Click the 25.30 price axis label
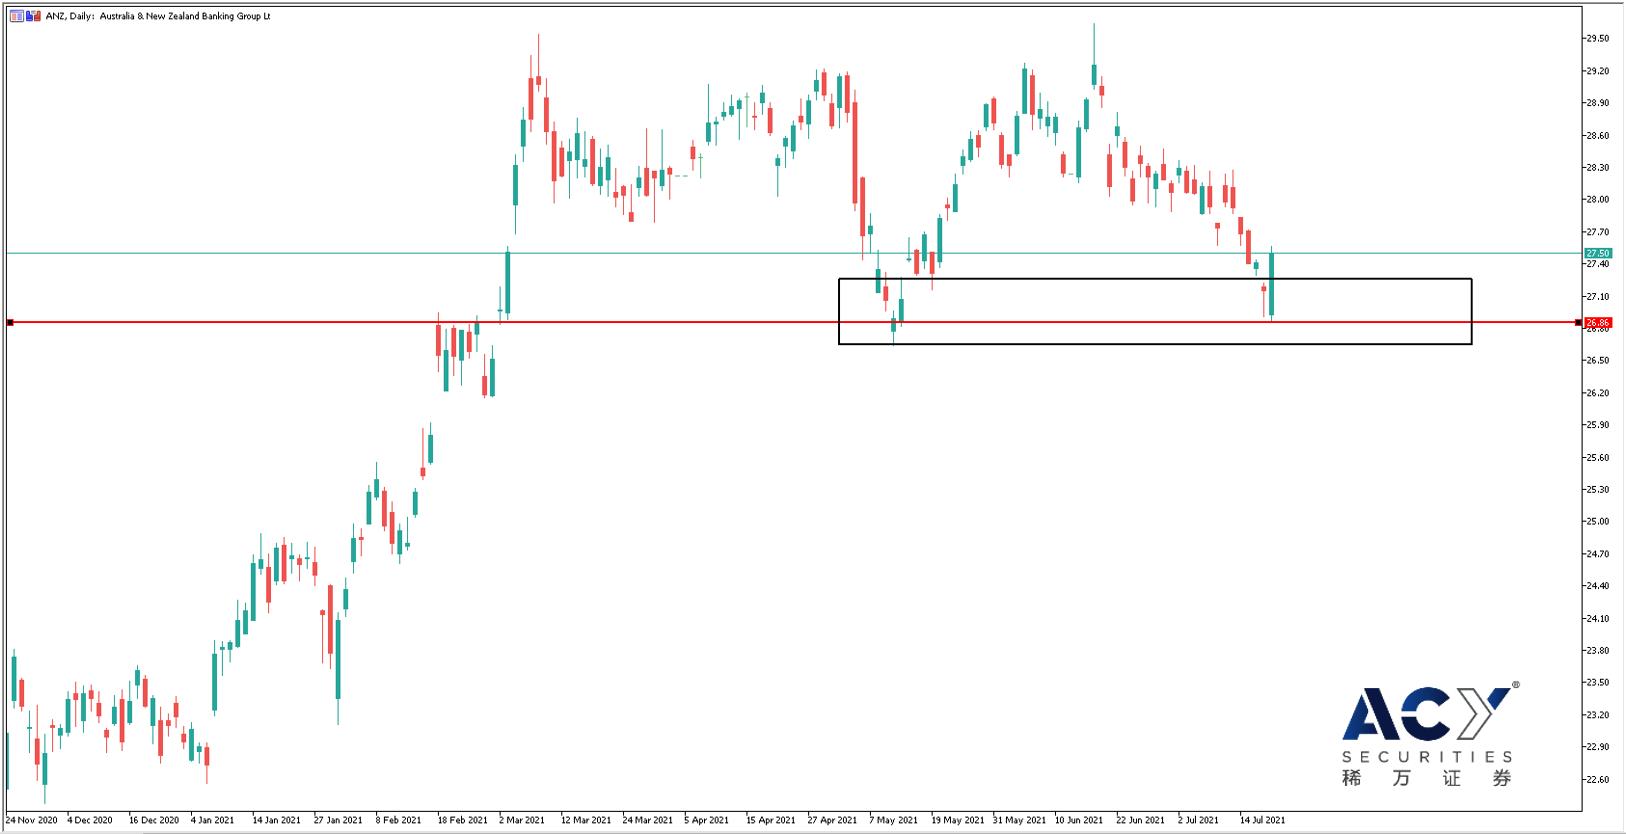The height and width of the screenshot is (834, 1626). pyautogui.click(x=1597, y=489)
